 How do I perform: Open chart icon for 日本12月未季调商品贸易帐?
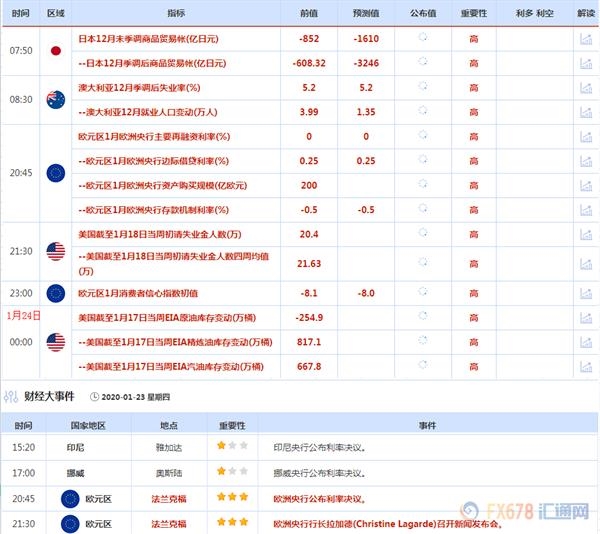pos(585,40)
